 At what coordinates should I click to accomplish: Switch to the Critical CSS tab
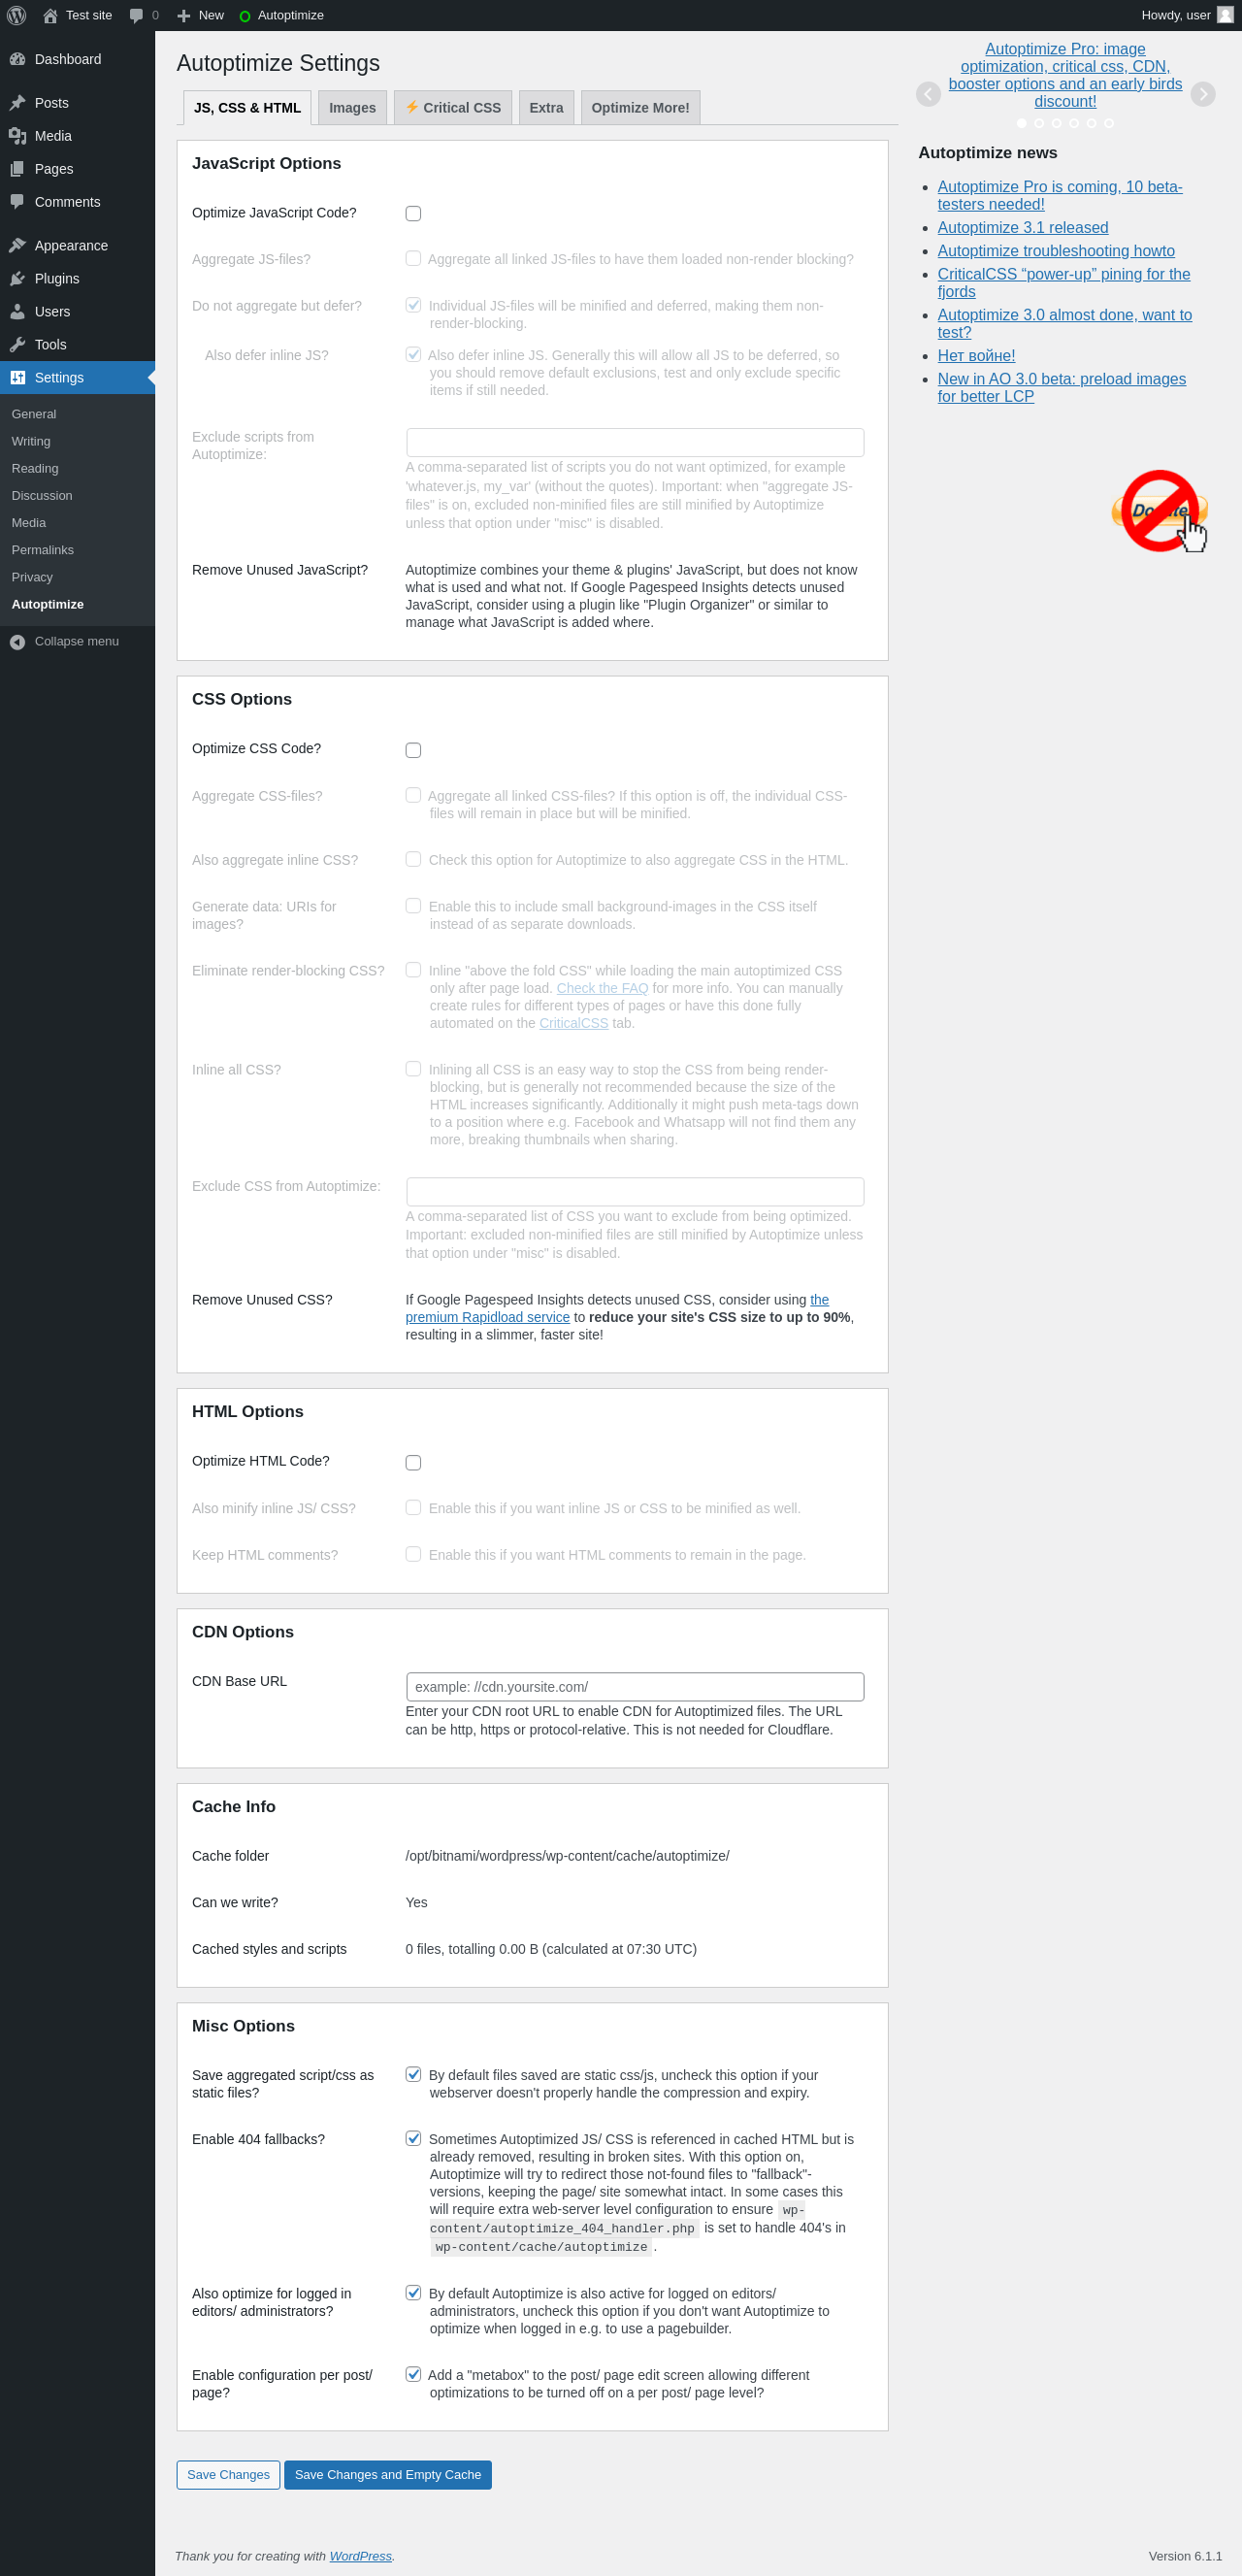pos(453,108)
